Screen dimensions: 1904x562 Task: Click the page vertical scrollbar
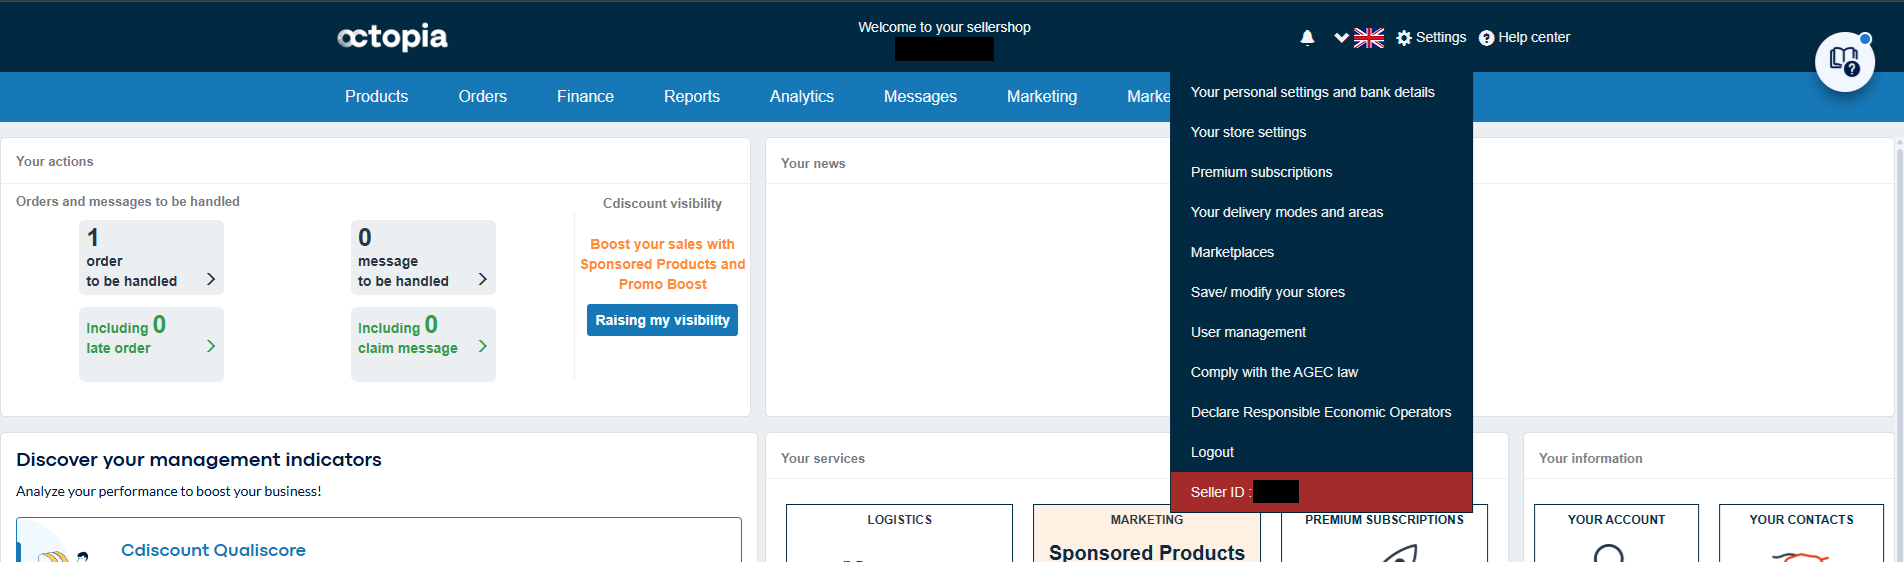(x=1899, y=350)
